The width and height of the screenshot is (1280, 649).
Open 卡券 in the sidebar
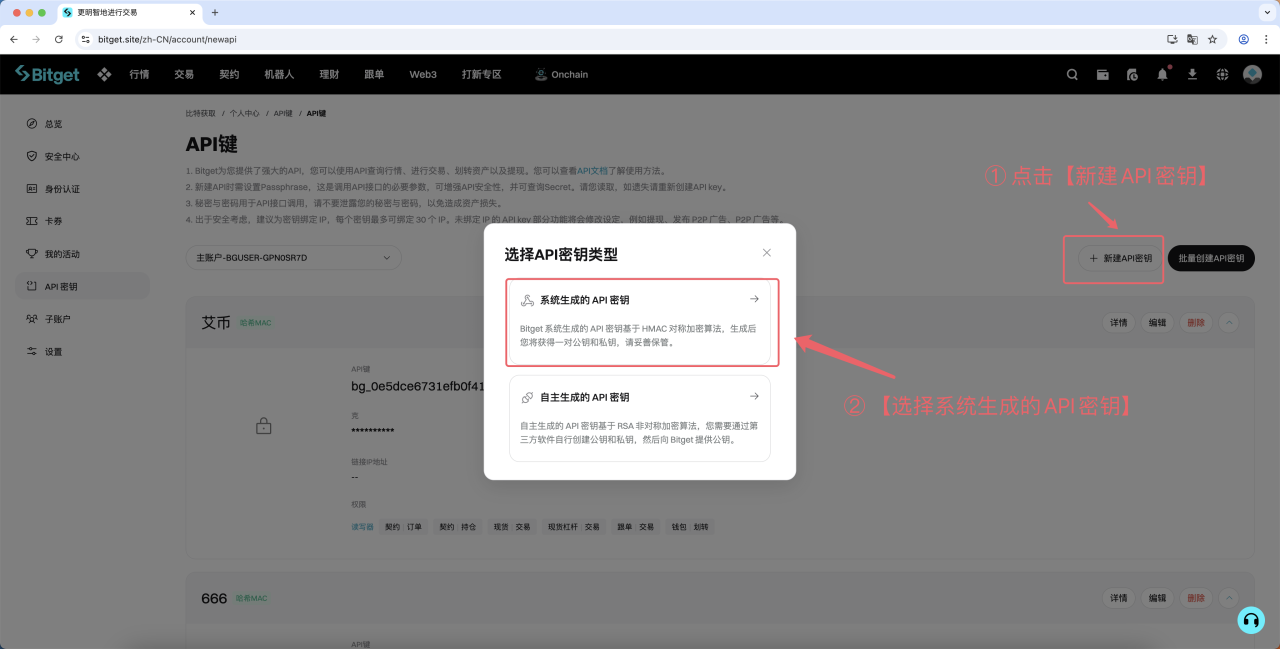[x=82, y=221]
